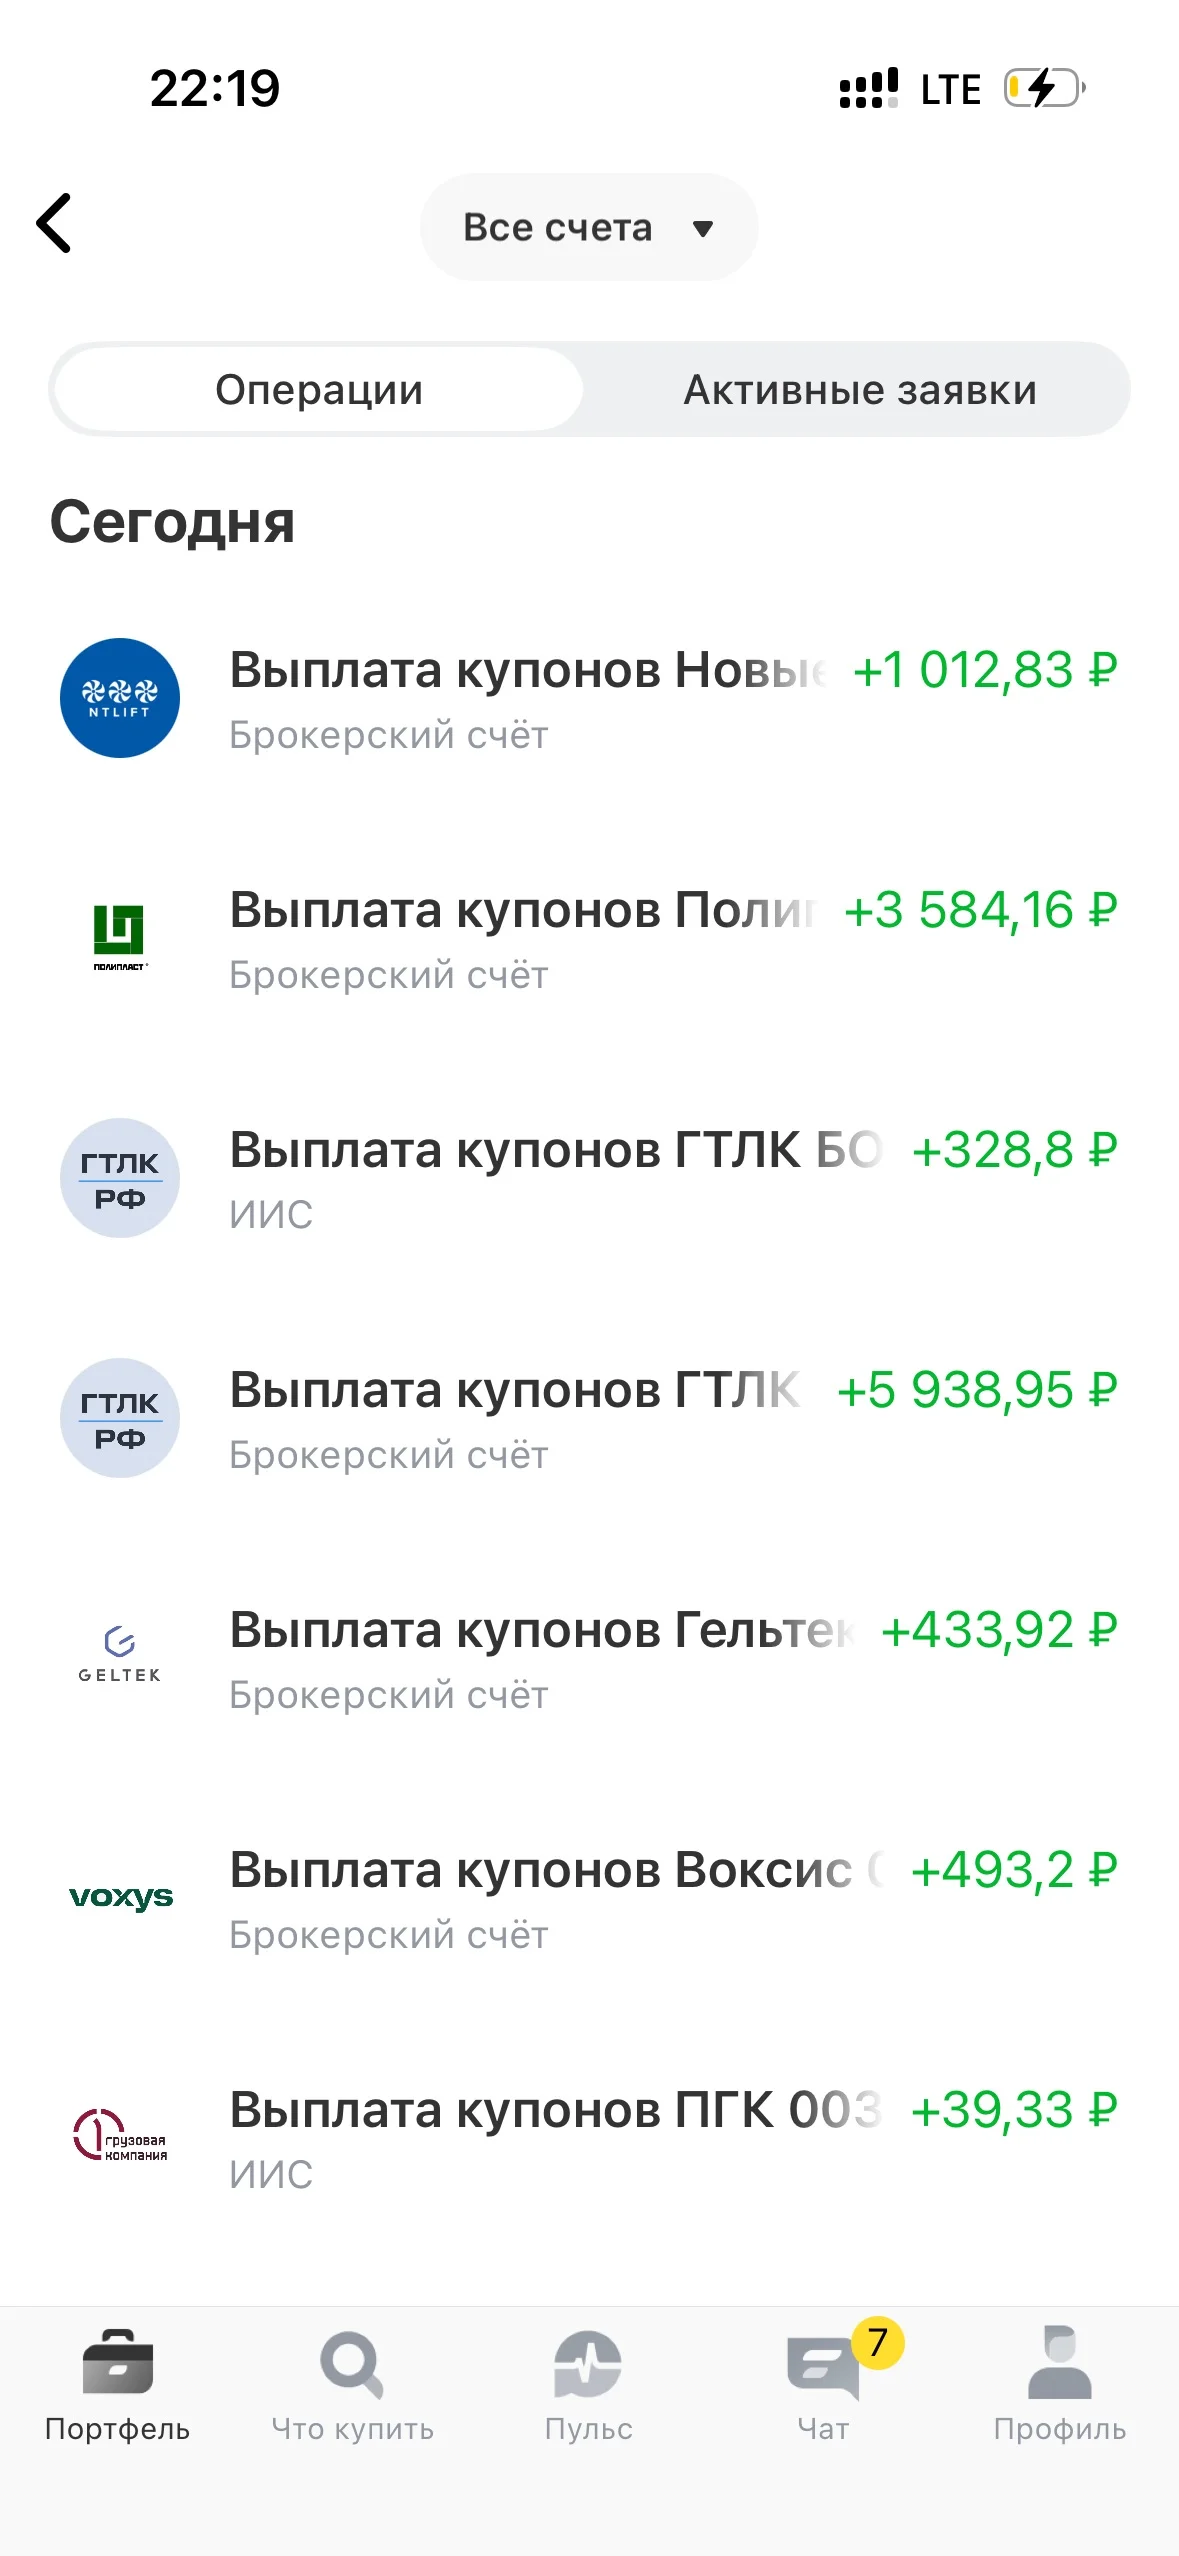The image size is (1179, 2556).
Task: Open the ГТЛК payout +5 938,95 ₽
Action: [589, 1418]
